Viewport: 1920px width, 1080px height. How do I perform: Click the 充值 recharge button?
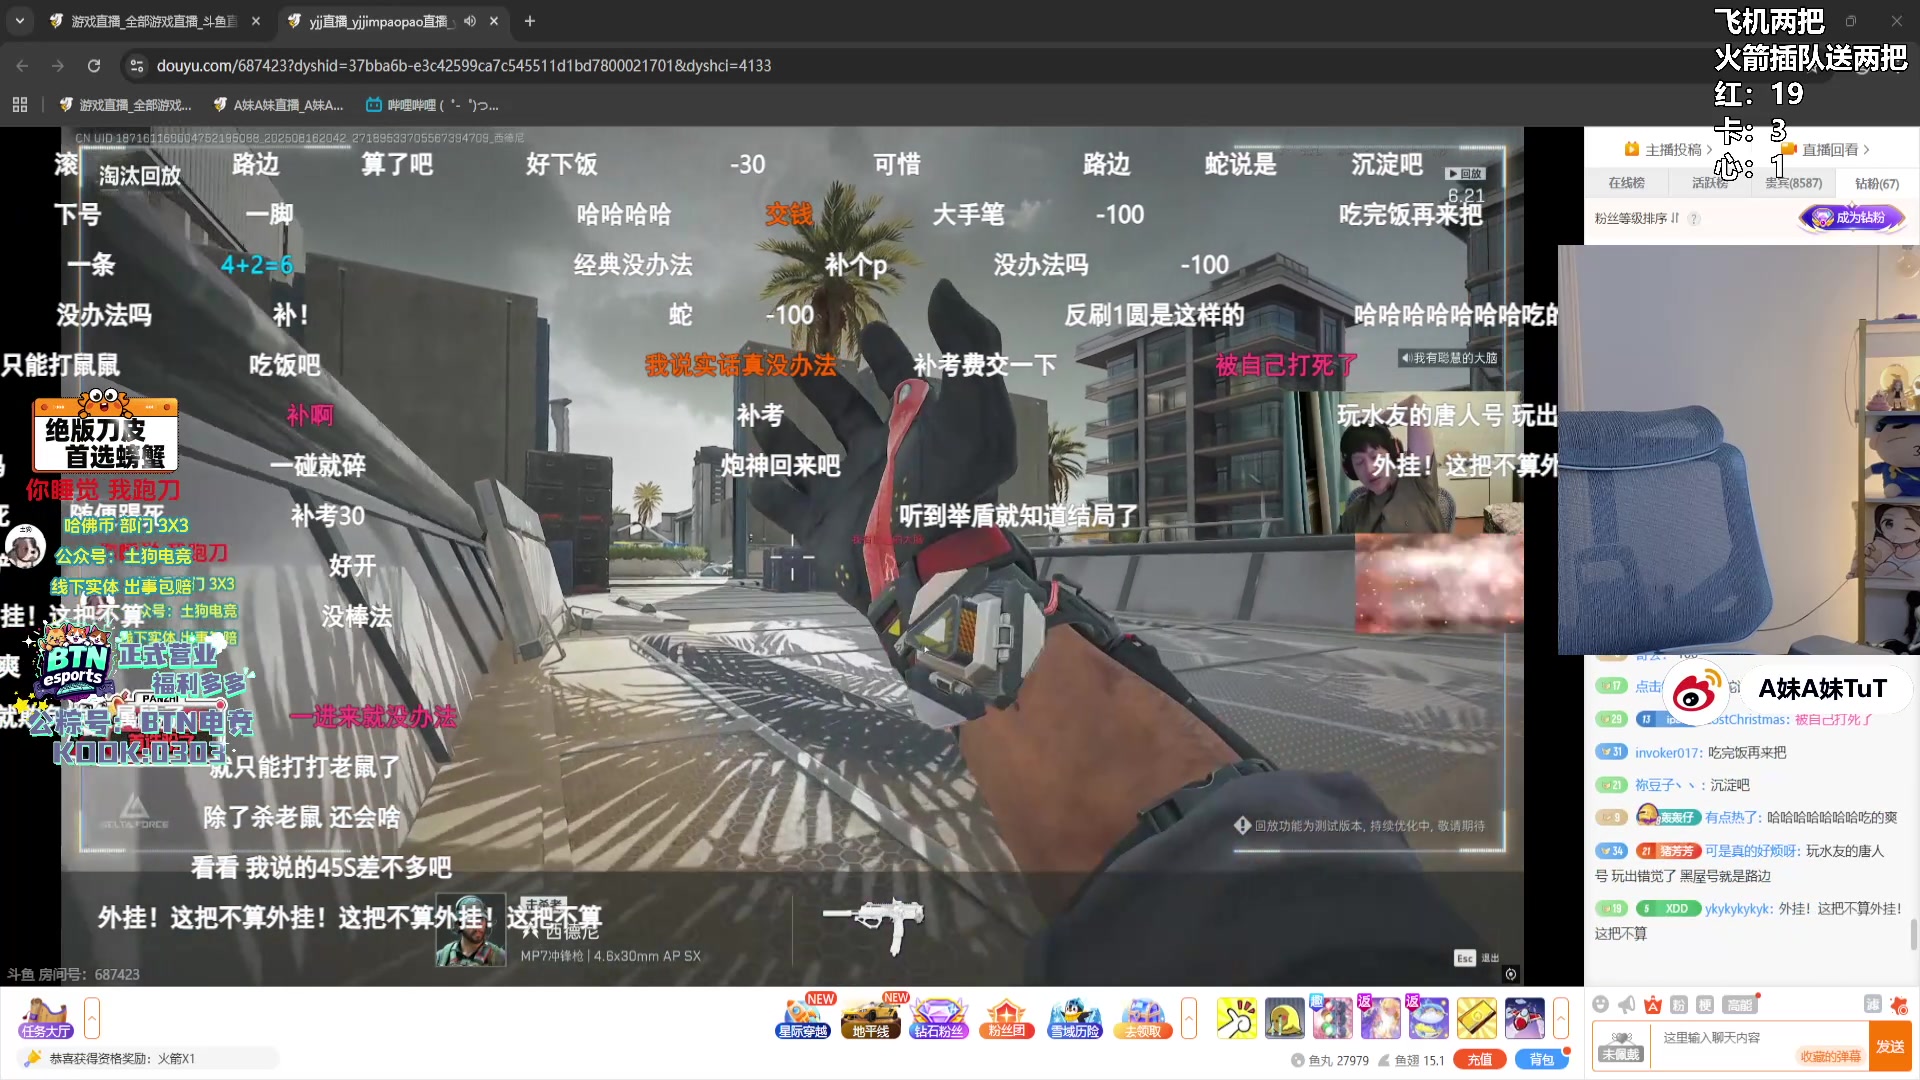[x=1480, y=1060]
